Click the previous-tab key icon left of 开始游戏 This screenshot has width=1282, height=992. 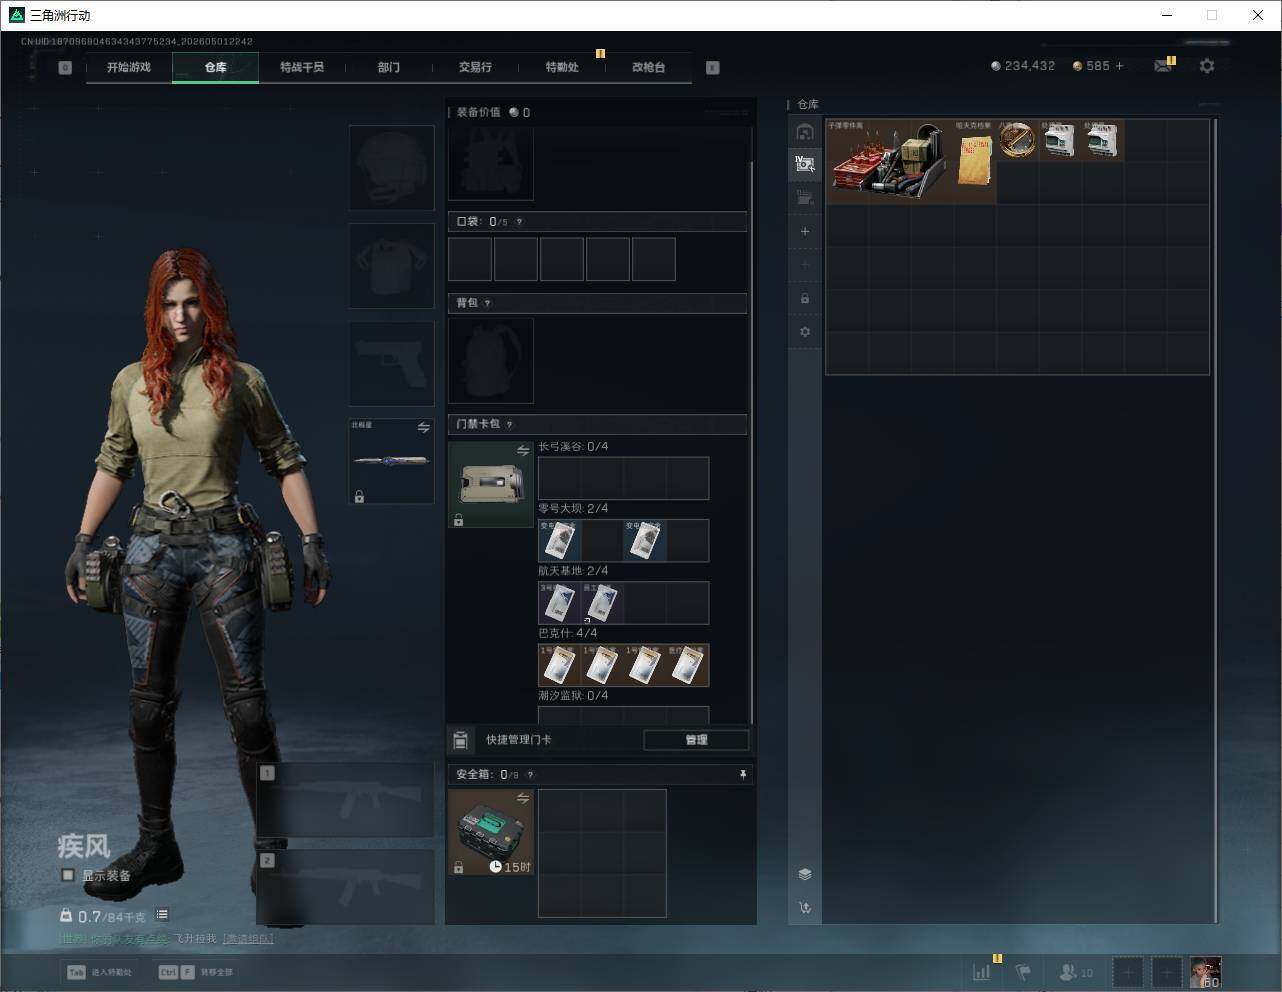coord(65,68)
